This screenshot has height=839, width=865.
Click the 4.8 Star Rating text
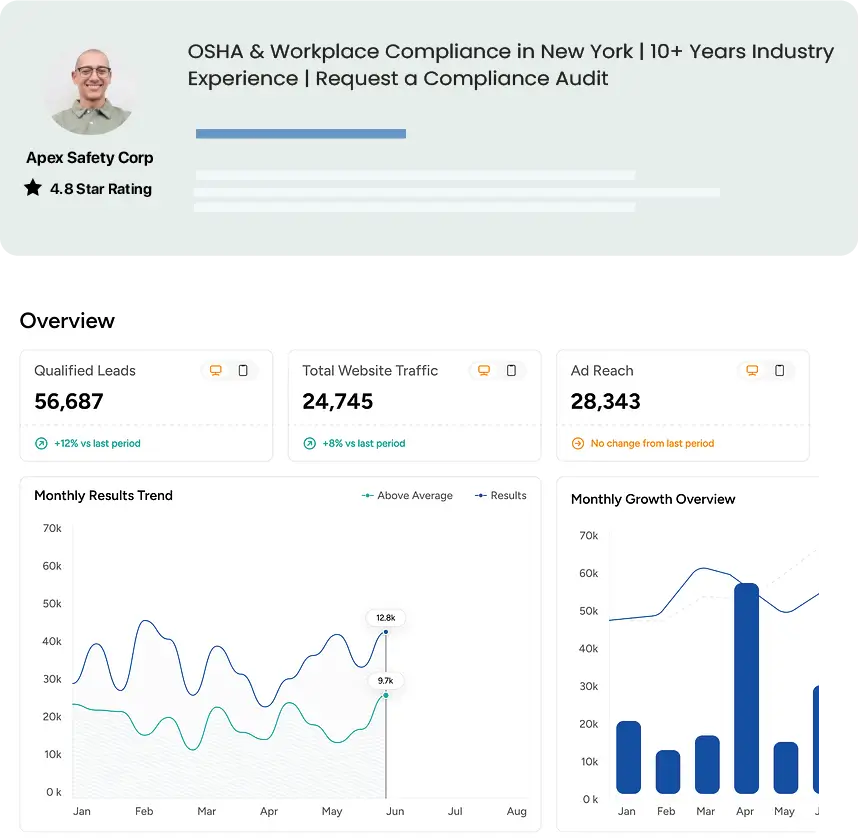[101, 189]
